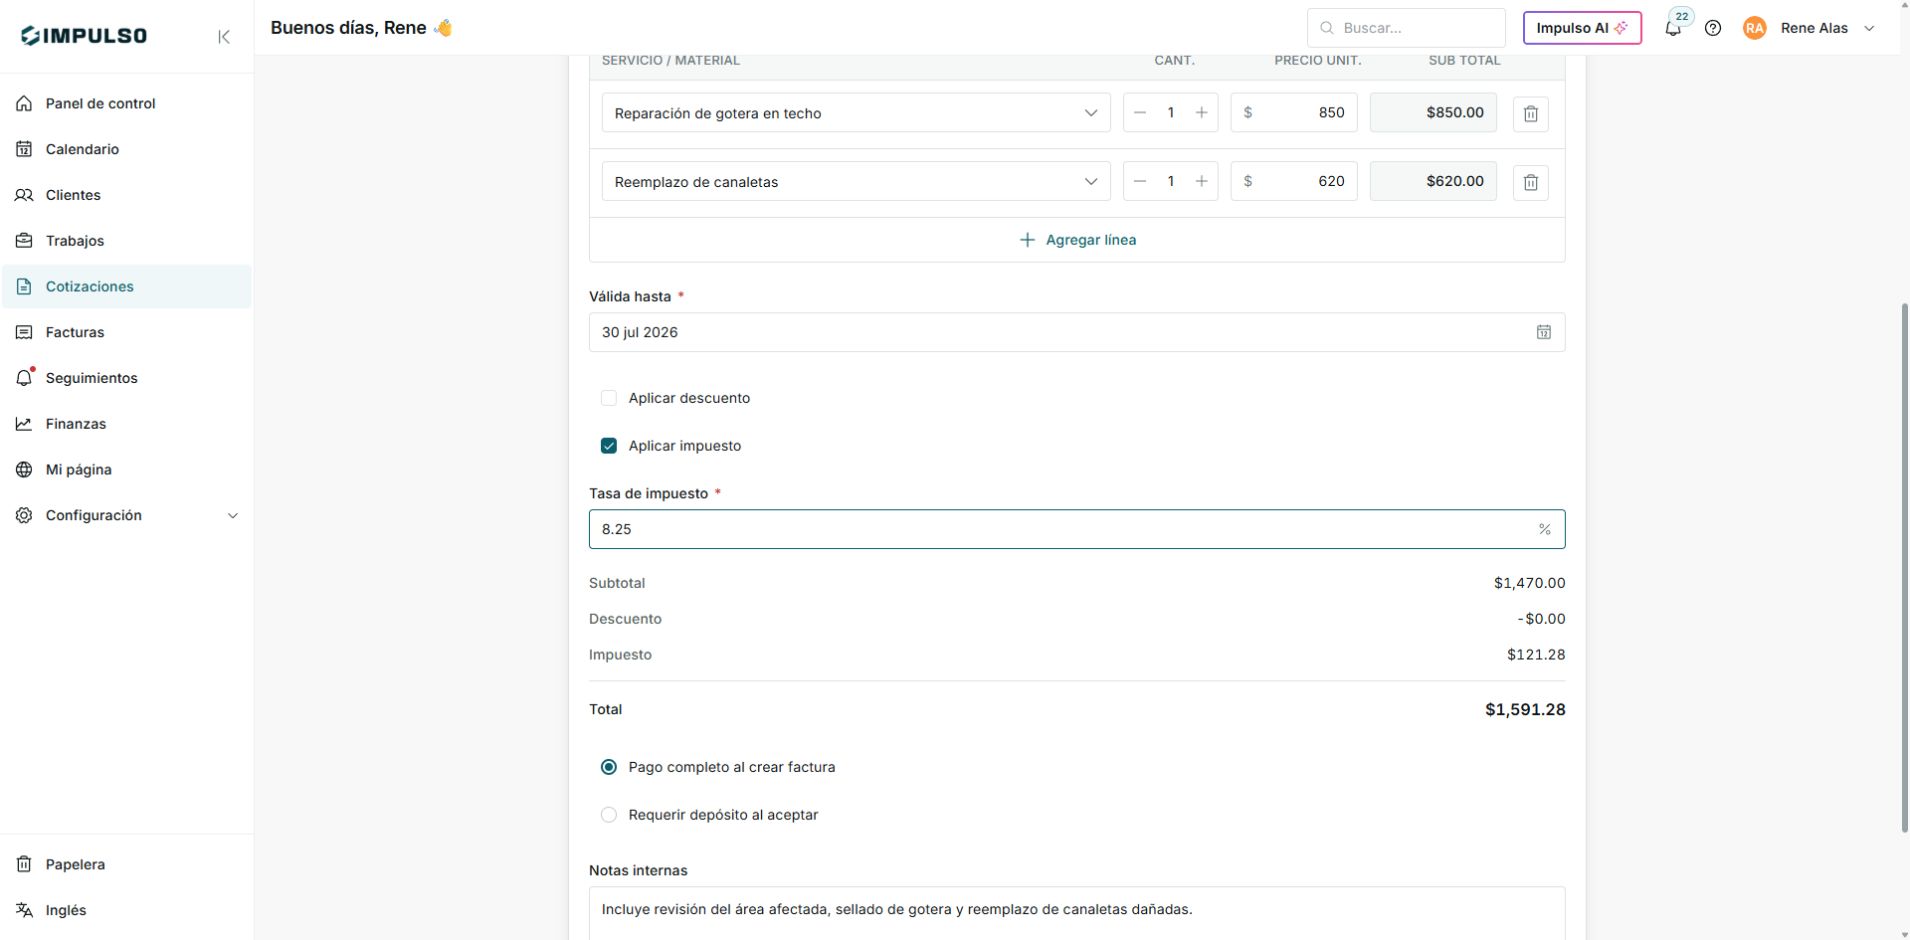
Task: Edit the 620 unit price field
Action: [1294, 181]
